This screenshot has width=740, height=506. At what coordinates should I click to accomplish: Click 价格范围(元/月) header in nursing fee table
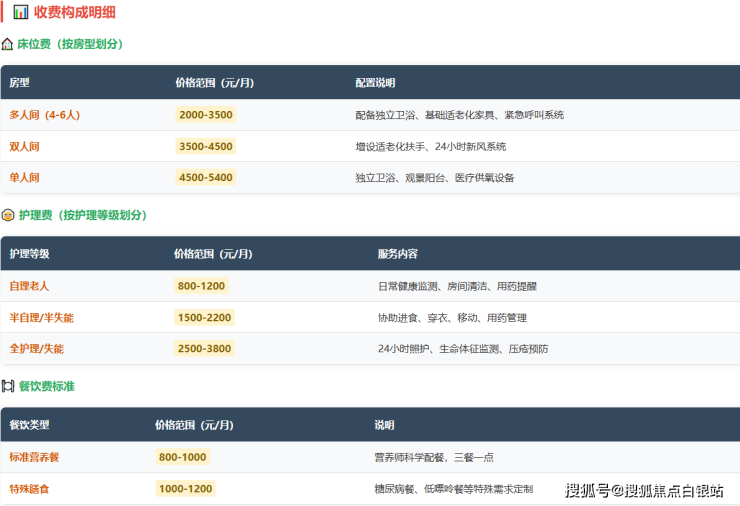pos(213,254)
